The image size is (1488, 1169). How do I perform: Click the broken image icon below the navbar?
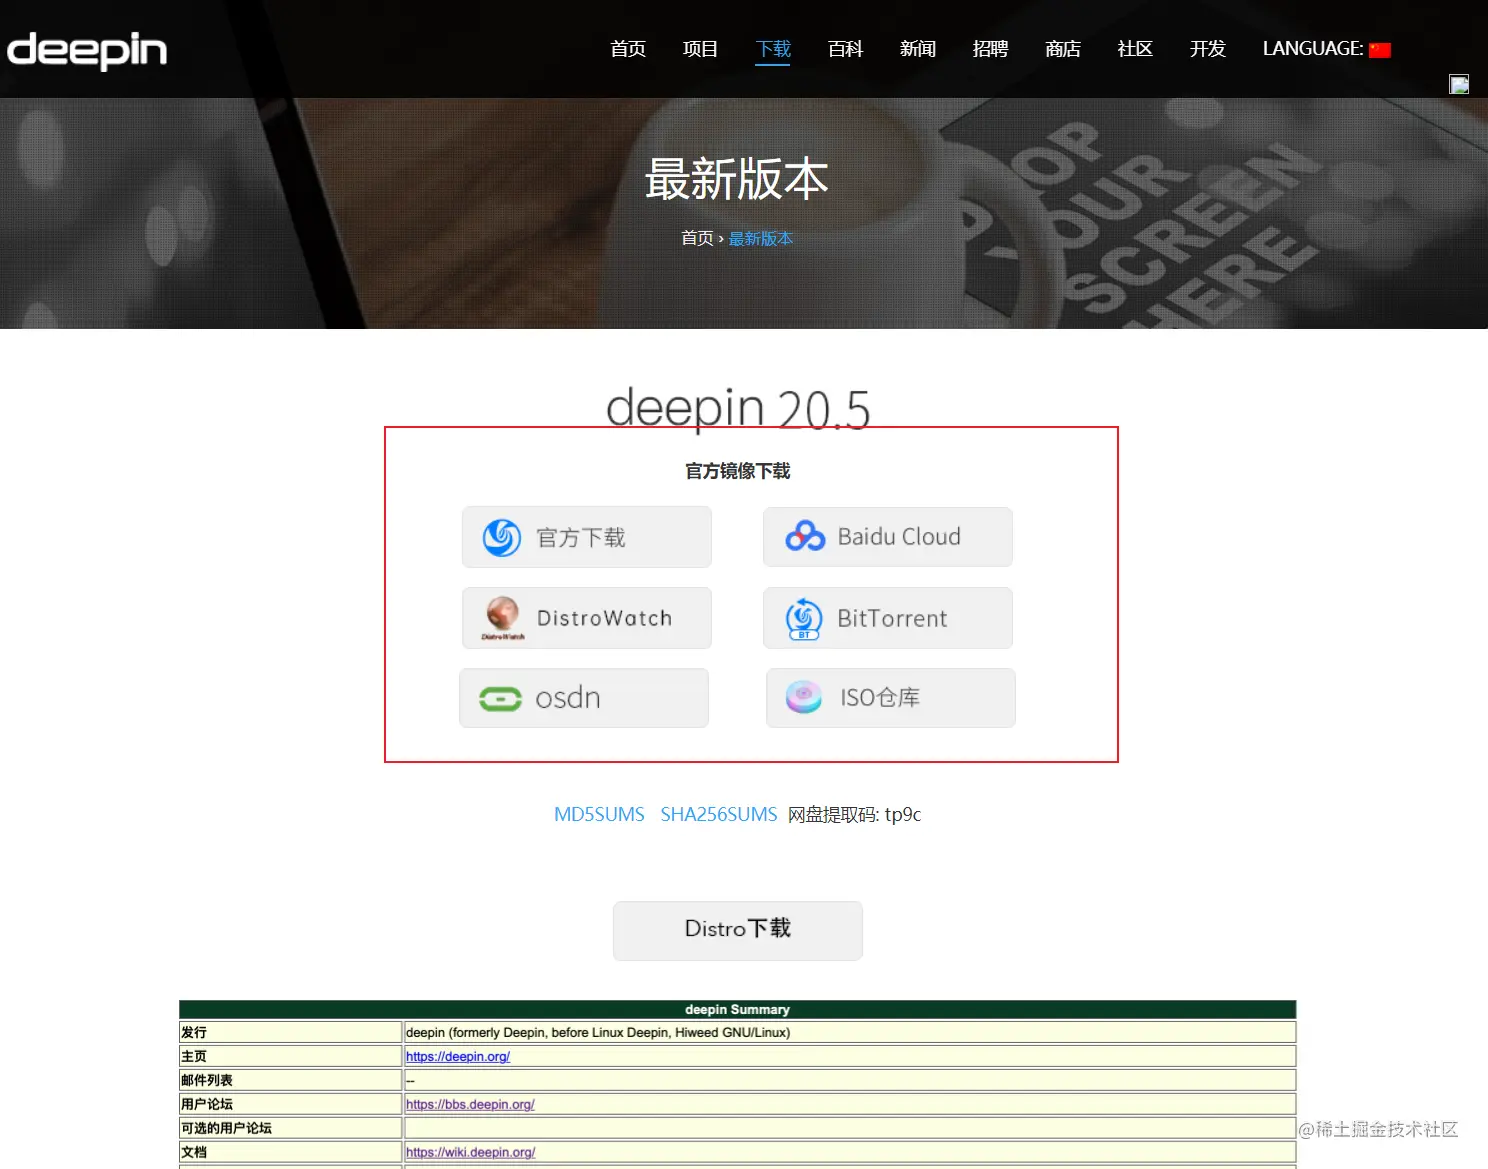click(1459, 84)
